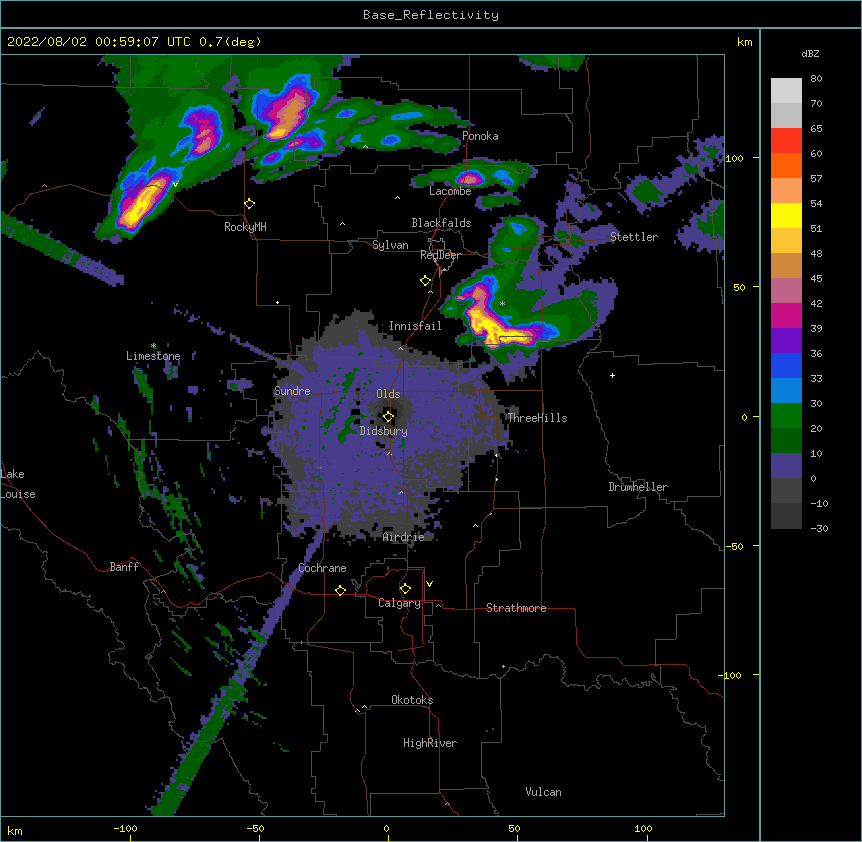
Task: Click the Olds town label
Action: (388, 394)
